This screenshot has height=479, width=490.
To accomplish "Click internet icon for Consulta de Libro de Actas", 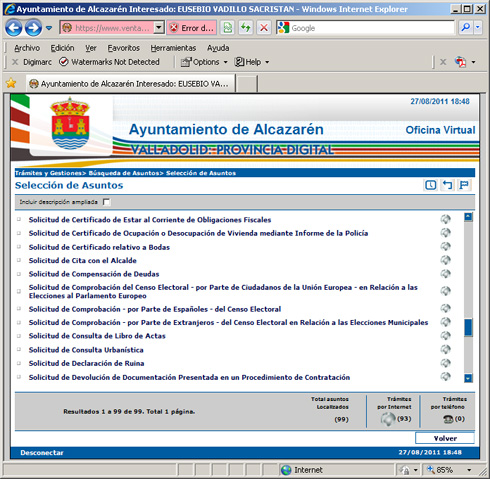I will [x=446, y=335].
